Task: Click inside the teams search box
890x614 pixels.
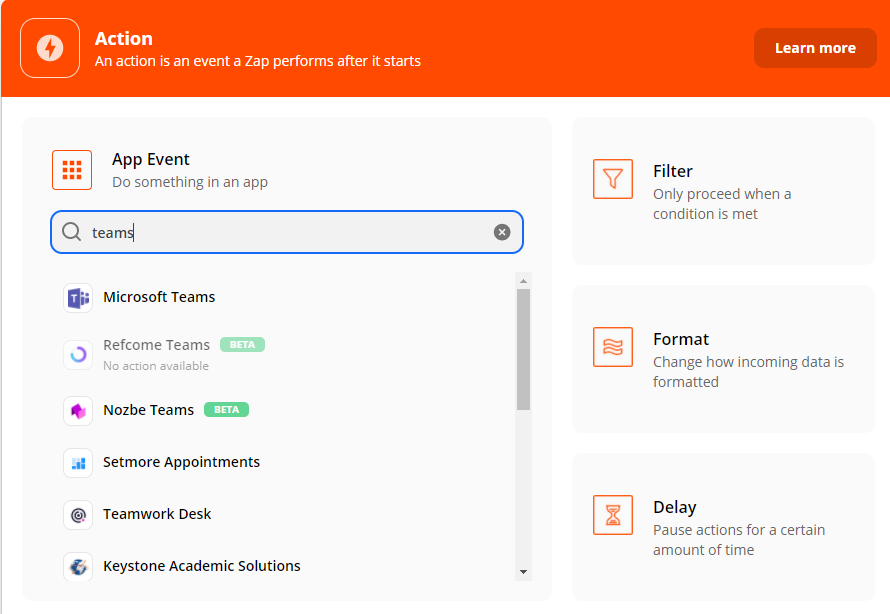Action: [287, 232]
